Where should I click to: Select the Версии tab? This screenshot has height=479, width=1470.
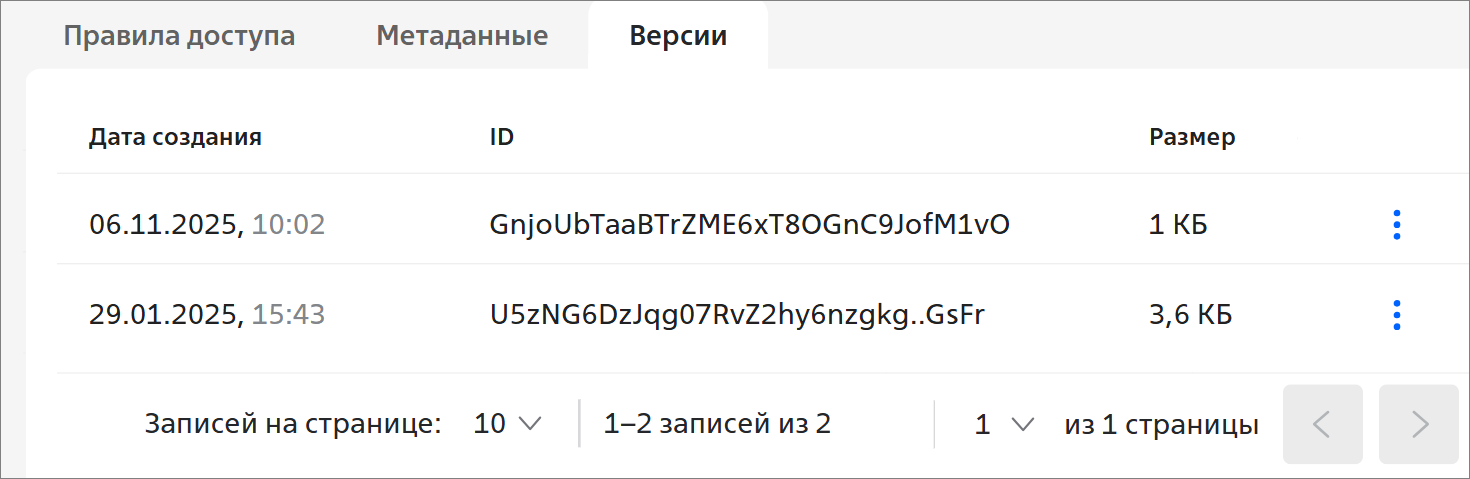[x=678, y=36]
